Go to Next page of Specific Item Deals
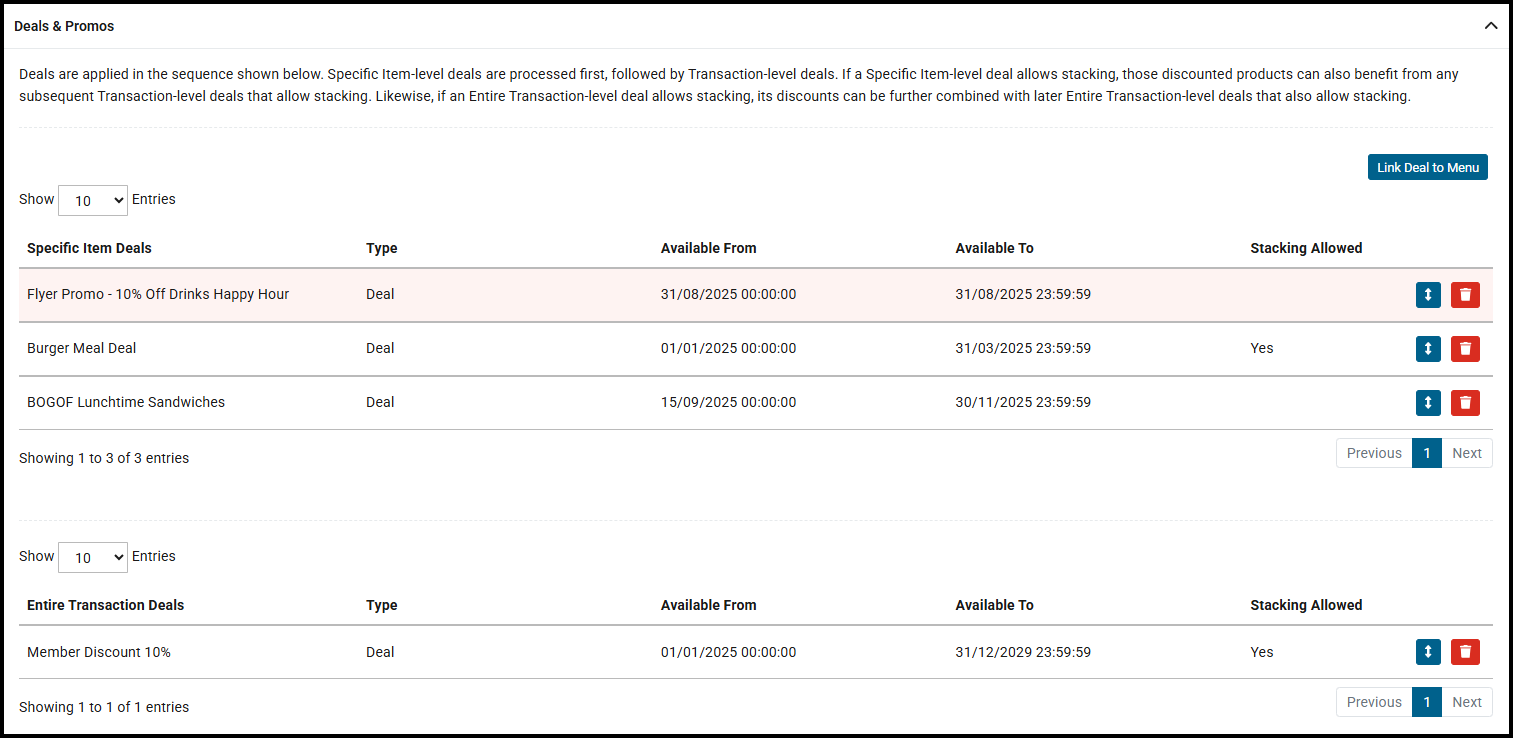Image resolution: width=1513 pixels, height=738 pixels. (x=1466, y=453)
